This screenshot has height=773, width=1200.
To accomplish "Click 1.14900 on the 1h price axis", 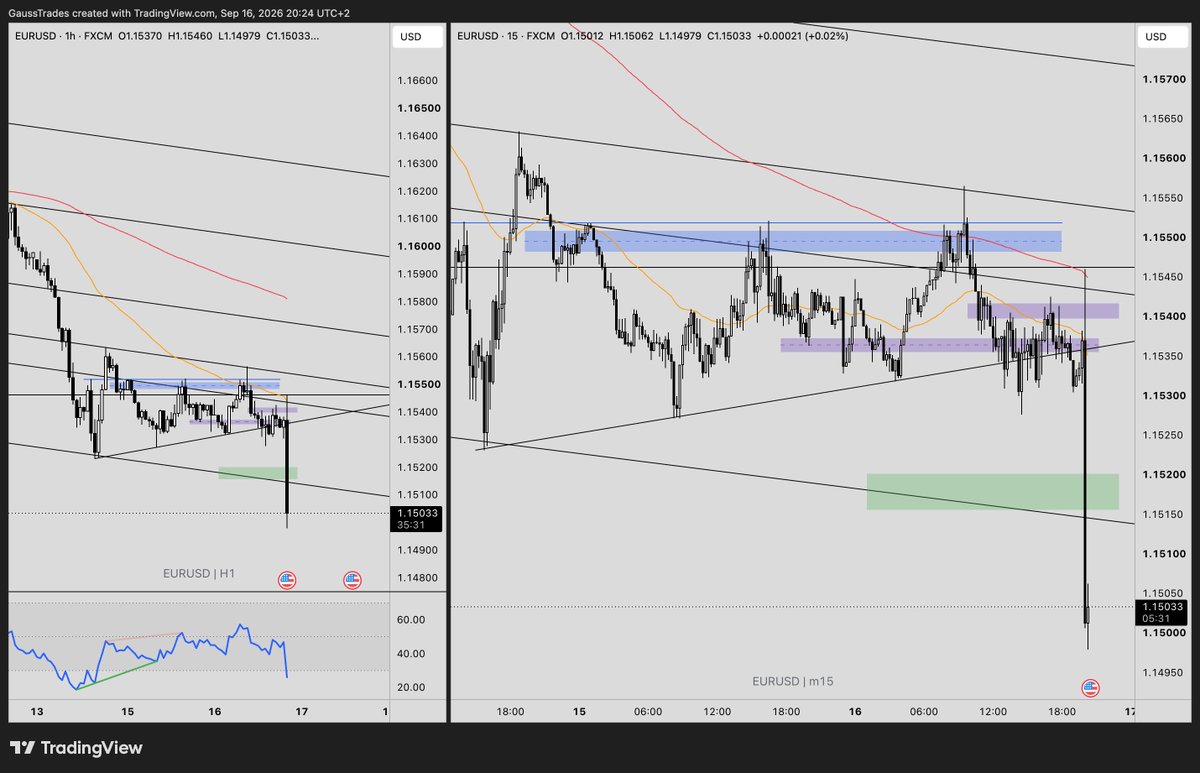I will [417, 550].
